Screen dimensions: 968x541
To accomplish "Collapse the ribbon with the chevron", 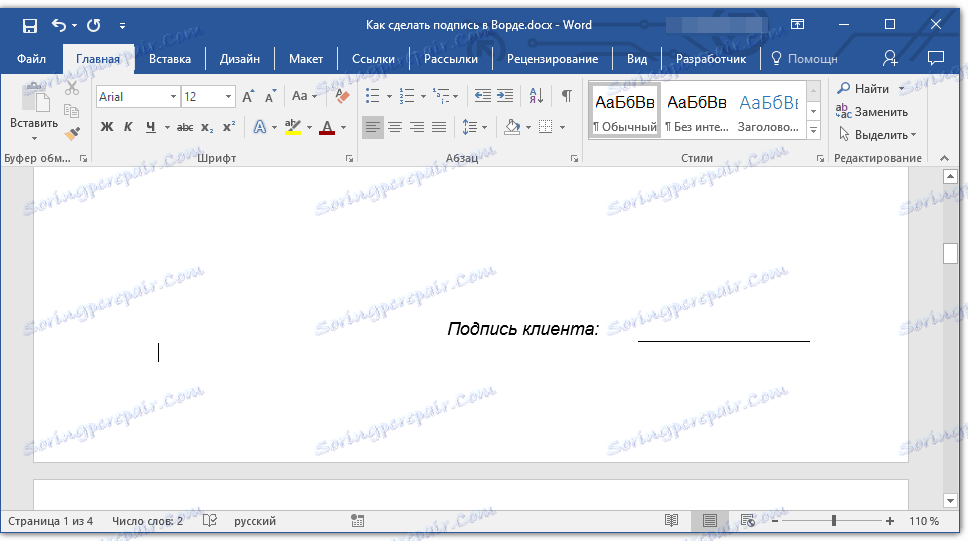I will pyautogui.click(x=945, y=159).
